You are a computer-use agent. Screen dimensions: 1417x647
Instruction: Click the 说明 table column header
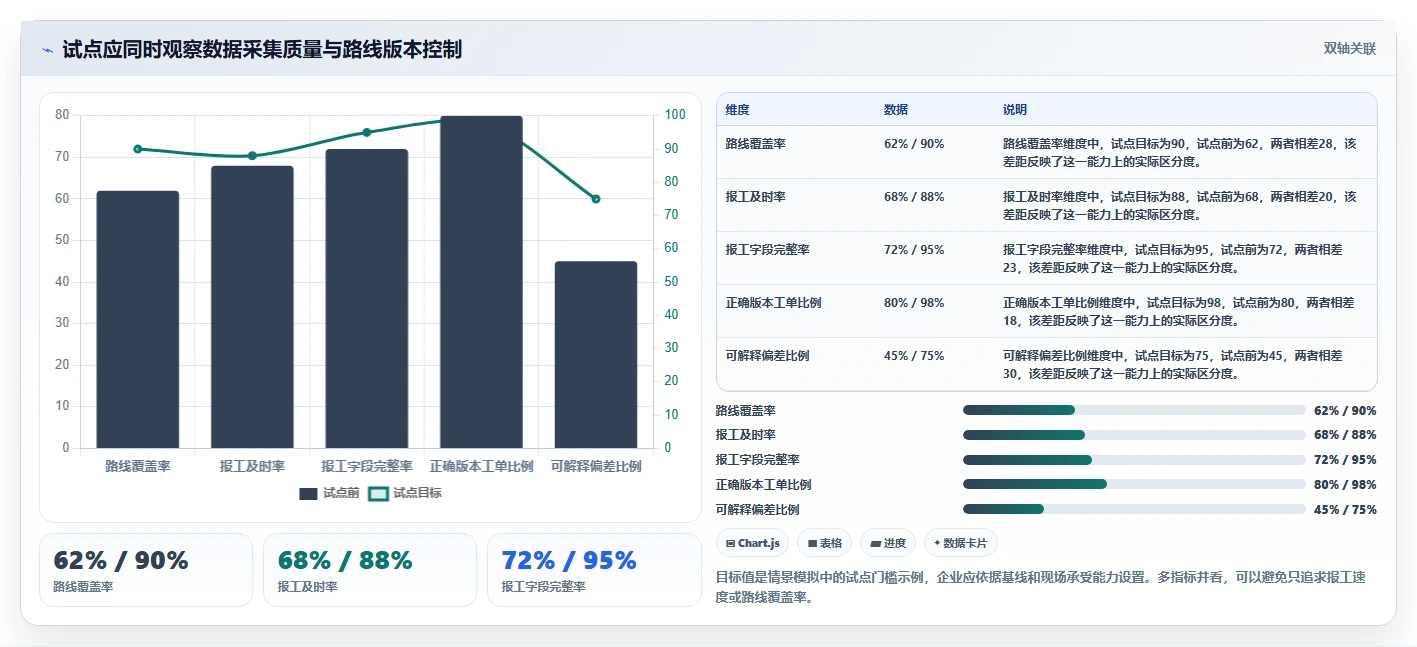coord(1015,110)
